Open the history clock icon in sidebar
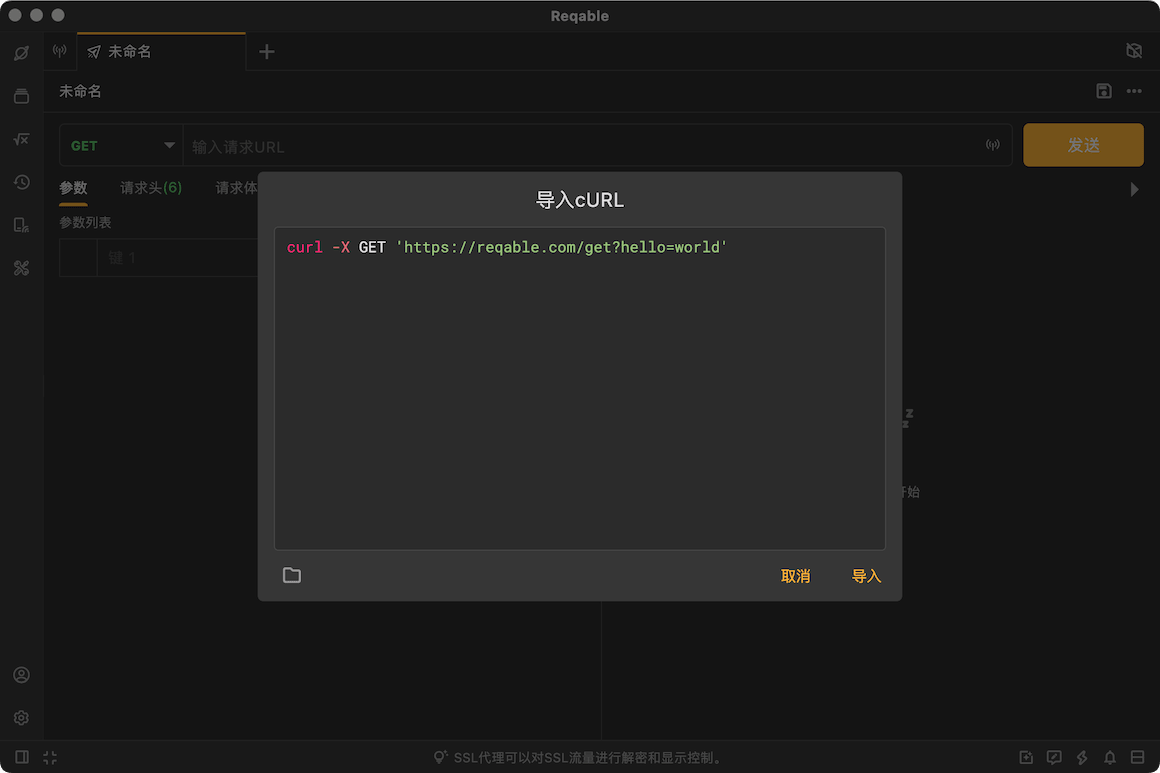The height and width of the screenshot is (773, 1160). point(21,182)
